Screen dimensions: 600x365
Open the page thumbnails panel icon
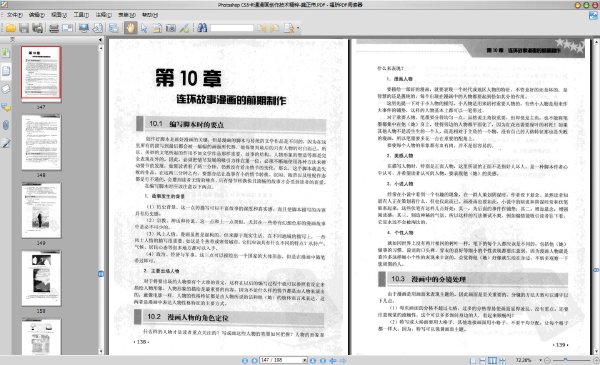click(6, 71)
